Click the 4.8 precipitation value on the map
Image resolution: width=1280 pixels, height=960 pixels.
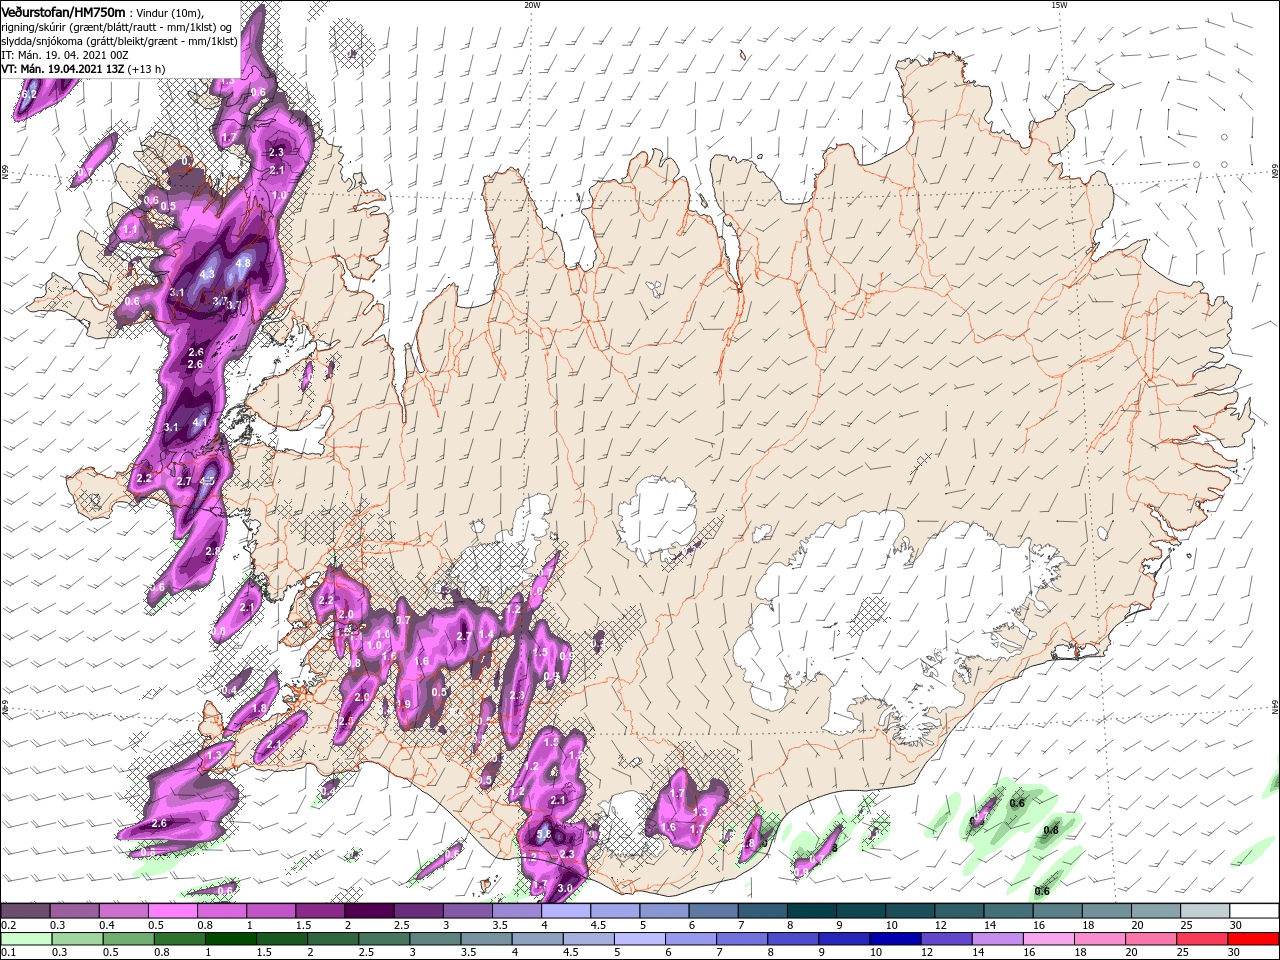pos(243,264)
